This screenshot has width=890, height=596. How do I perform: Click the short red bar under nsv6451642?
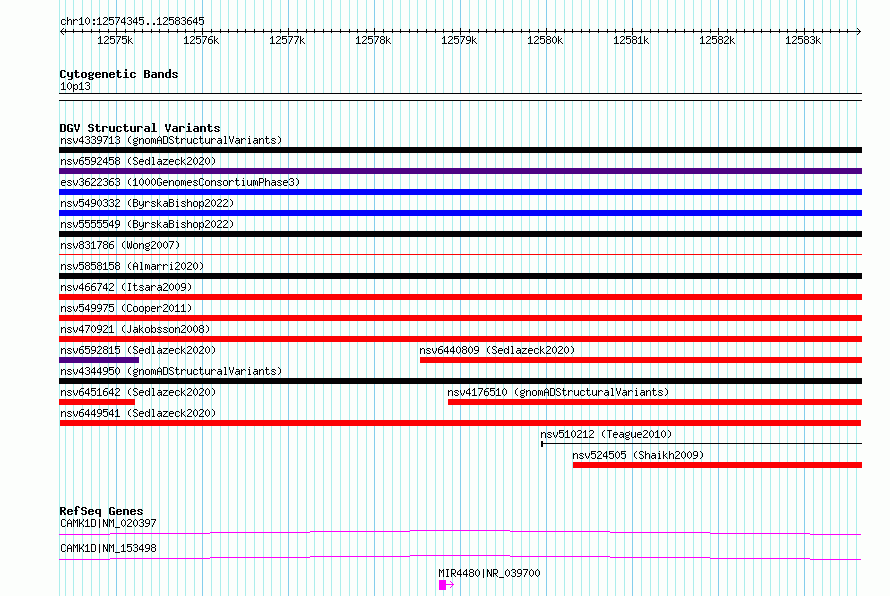(97, 402)
